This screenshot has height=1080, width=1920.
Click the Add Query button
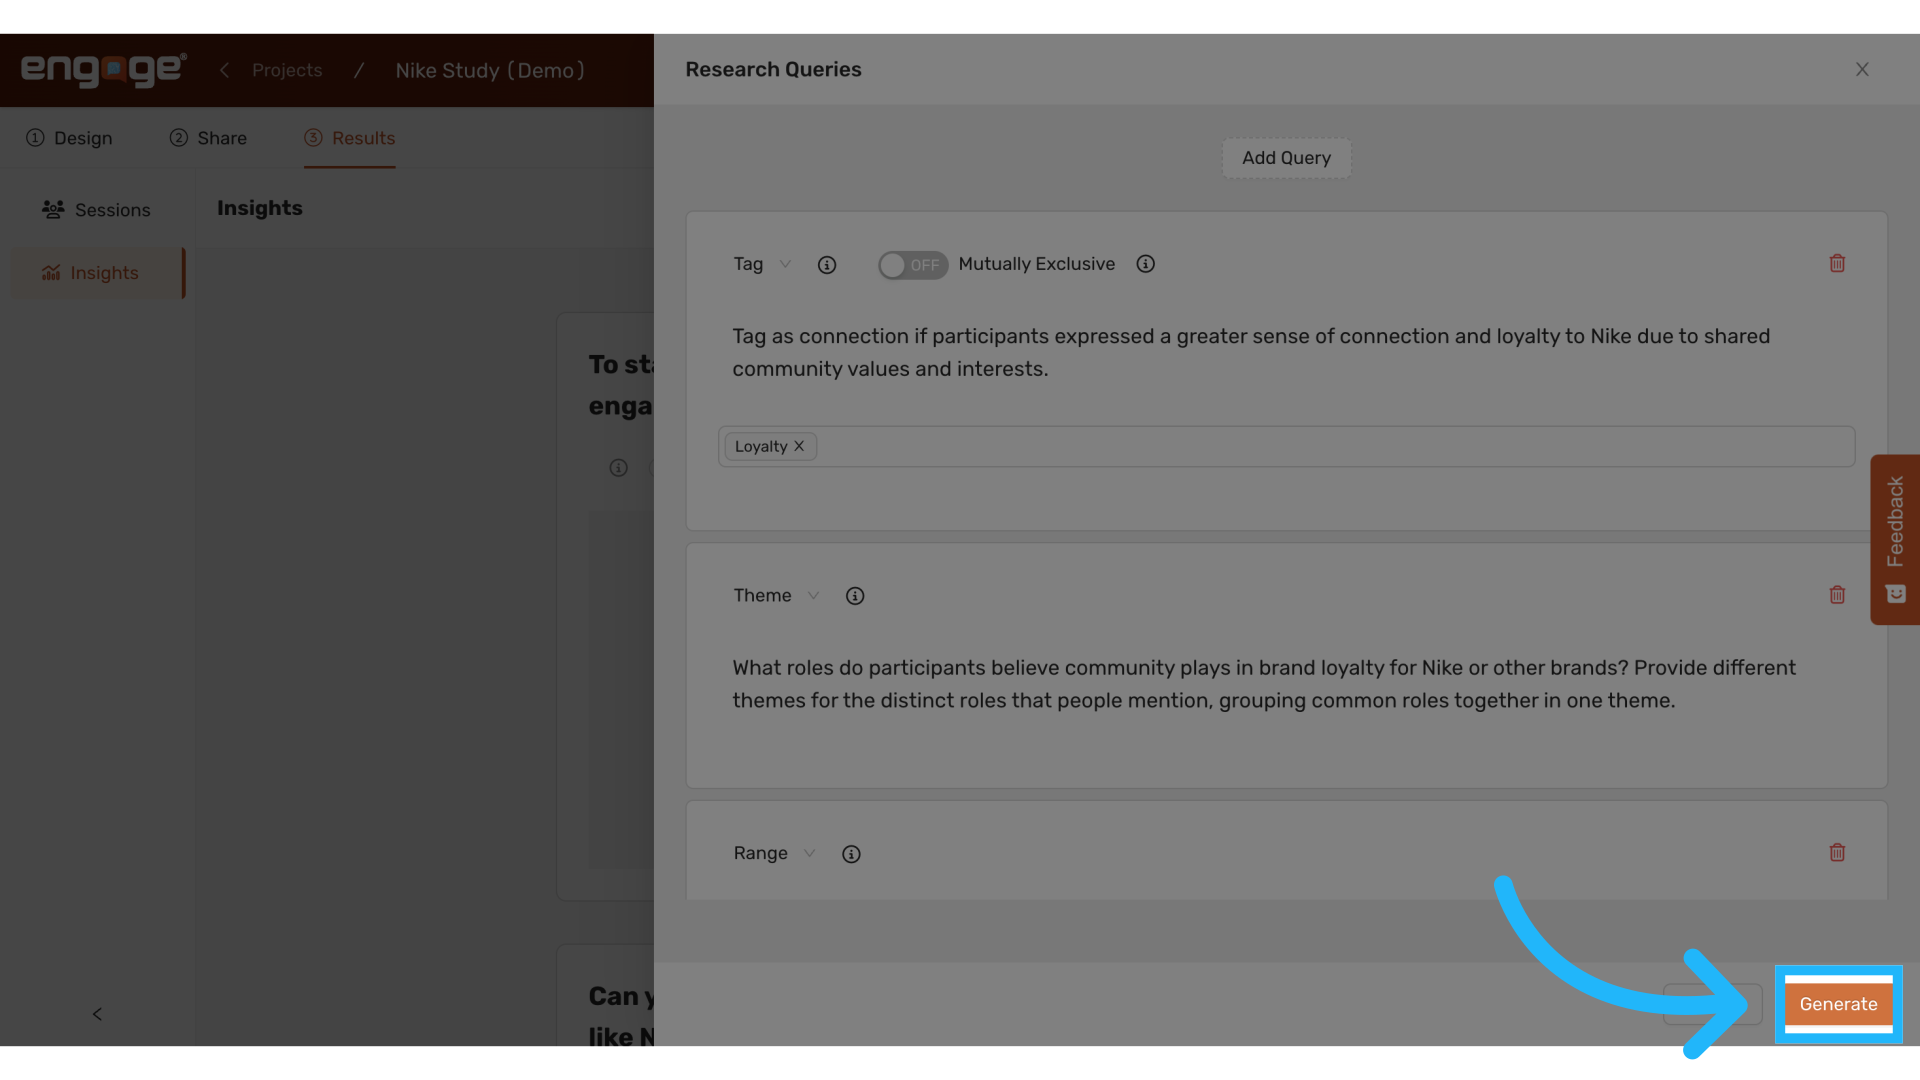click(1286, 158)
